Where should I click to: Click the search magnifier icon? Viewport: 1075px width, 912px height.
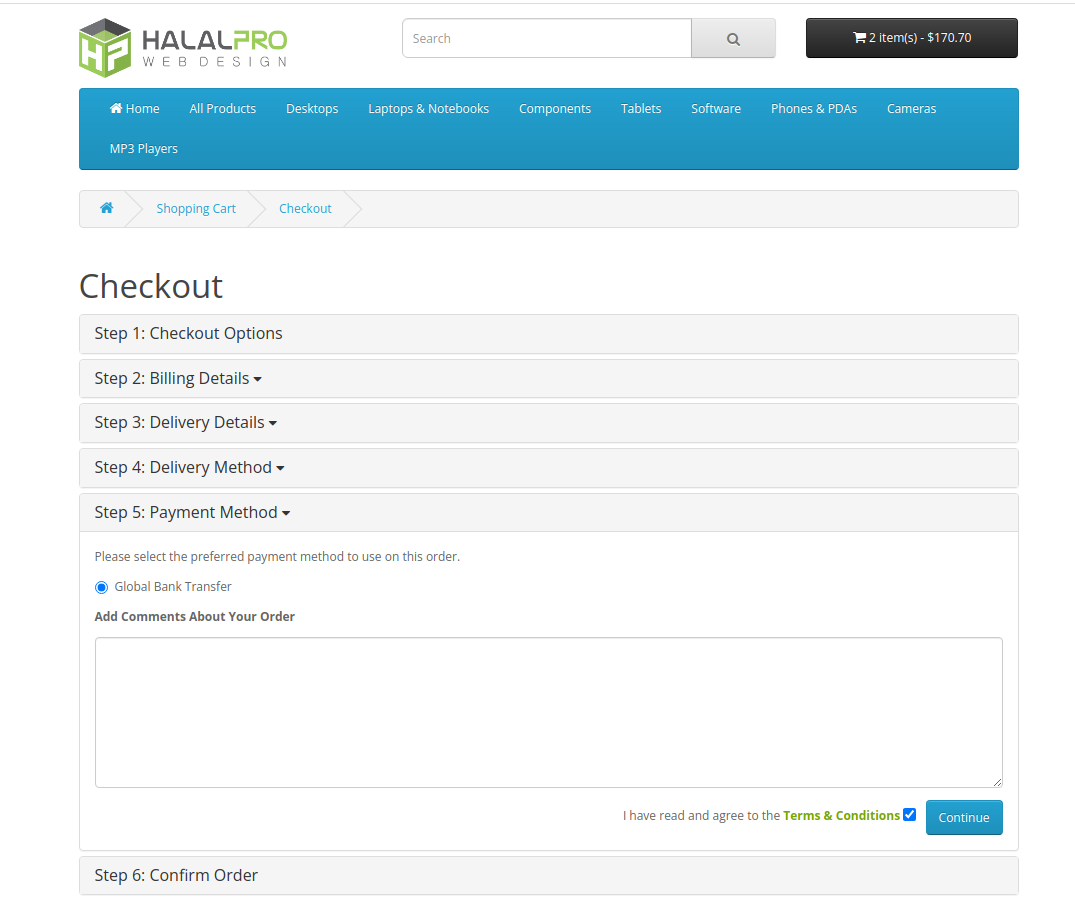tap(733, 37)
